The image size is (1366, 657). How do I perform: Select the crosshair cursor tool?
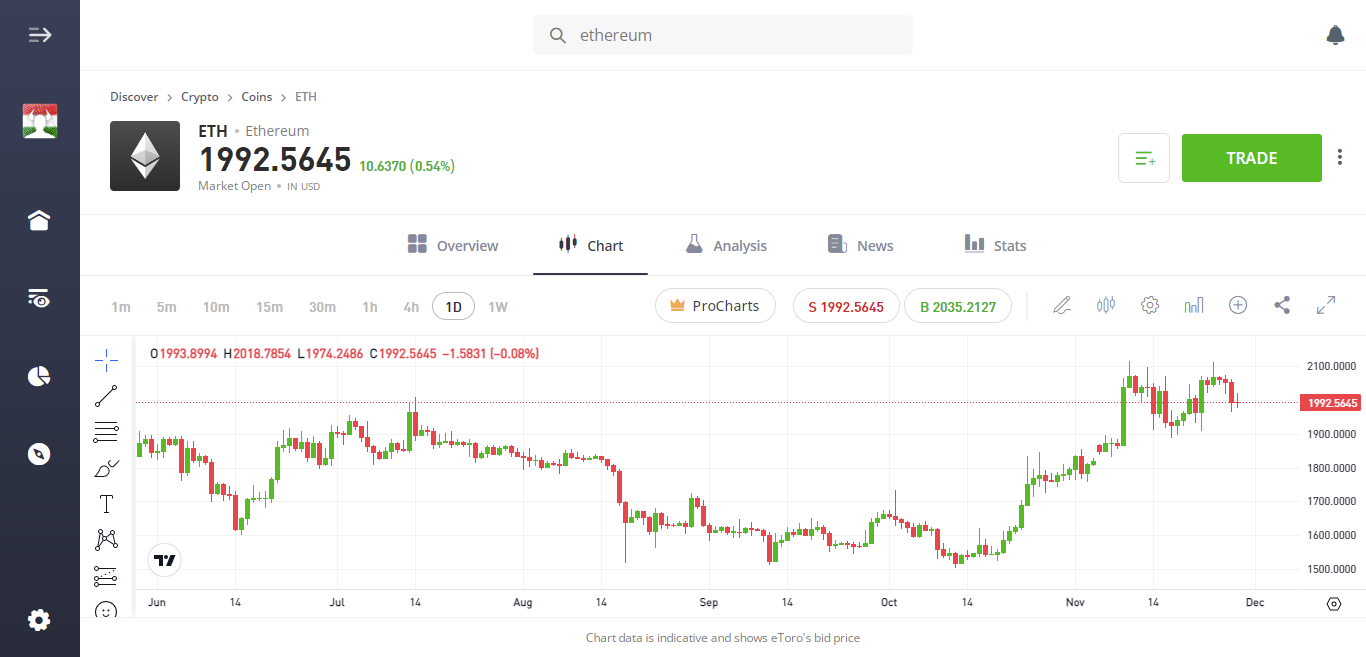(x=106, y=358)
